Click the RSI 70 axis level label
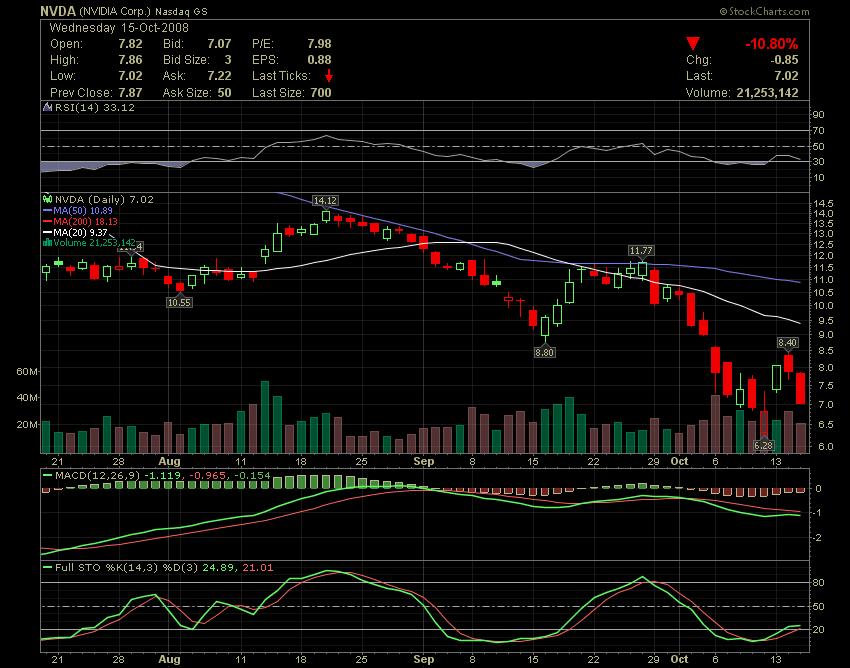 pyautogui.click(x=818, y=131)
